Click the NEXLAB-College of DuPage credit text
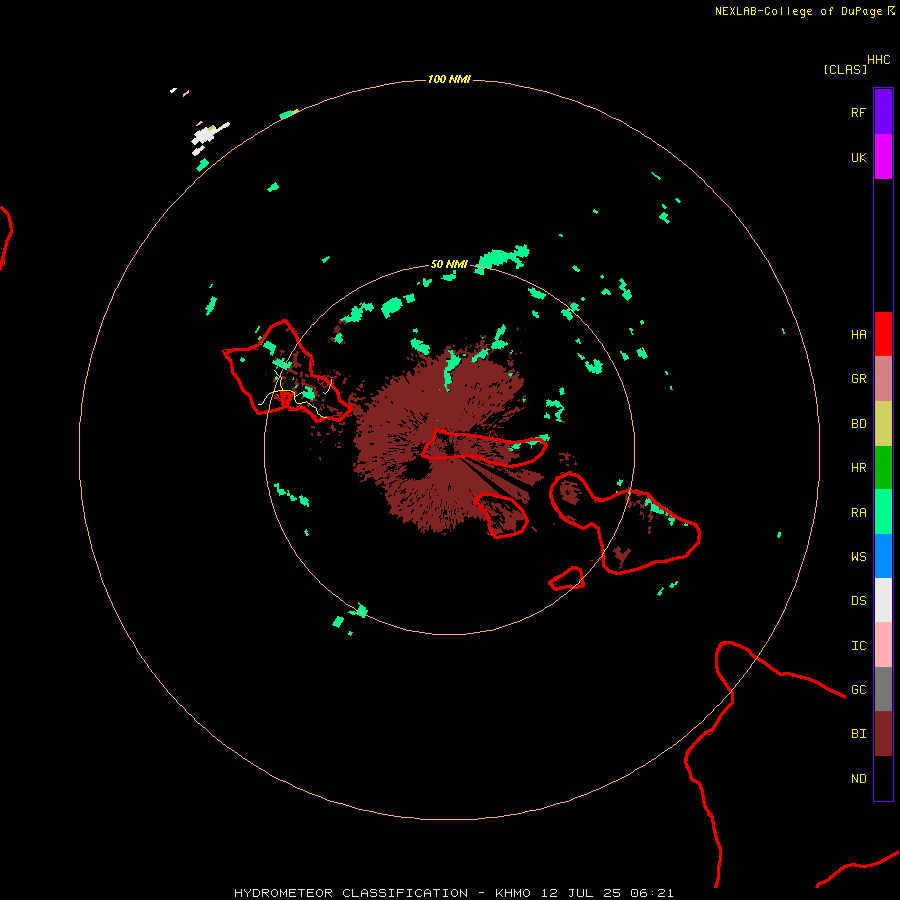 (798, 11)
